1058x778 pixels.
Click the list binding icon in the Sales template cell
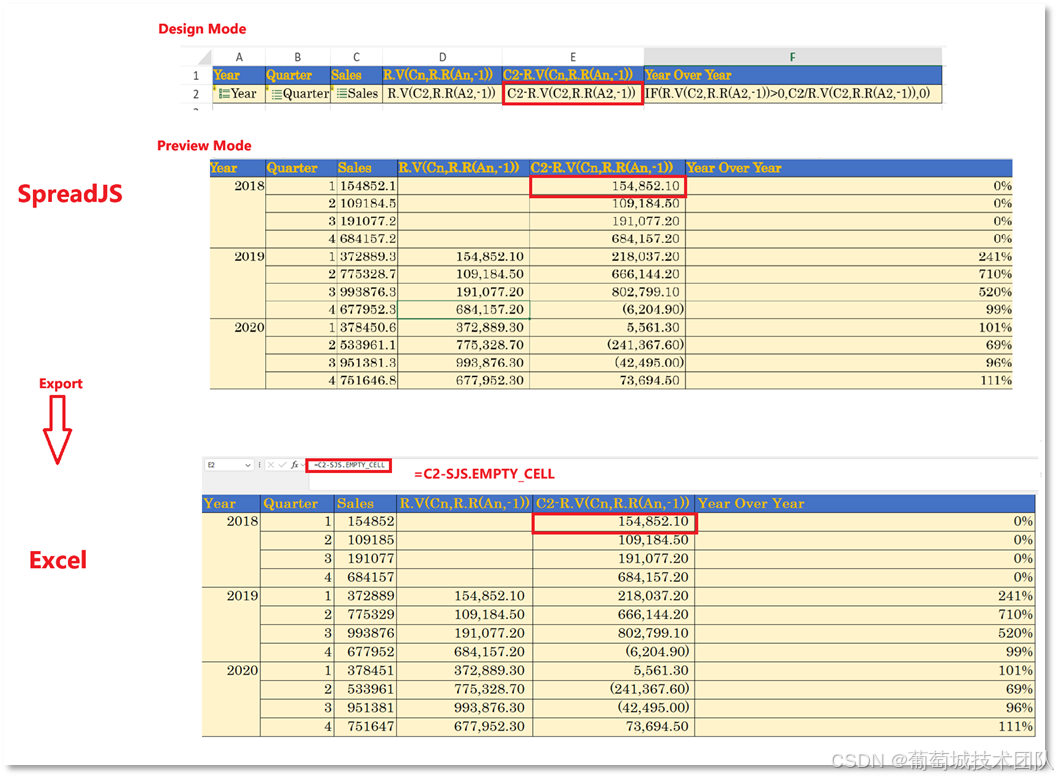[x=342, y=94]
